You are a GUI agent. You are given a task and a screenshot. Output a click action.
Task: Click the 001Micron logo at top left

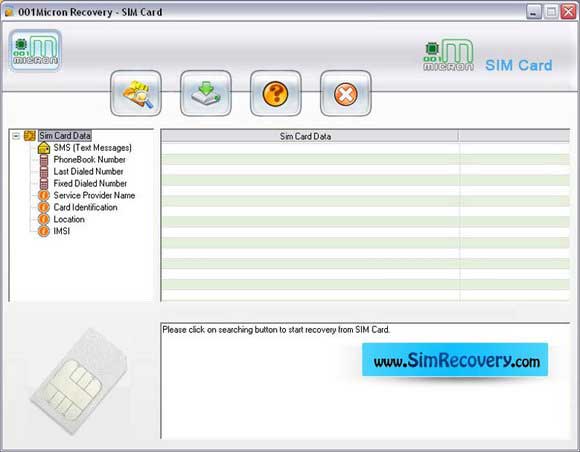point(35,51)
